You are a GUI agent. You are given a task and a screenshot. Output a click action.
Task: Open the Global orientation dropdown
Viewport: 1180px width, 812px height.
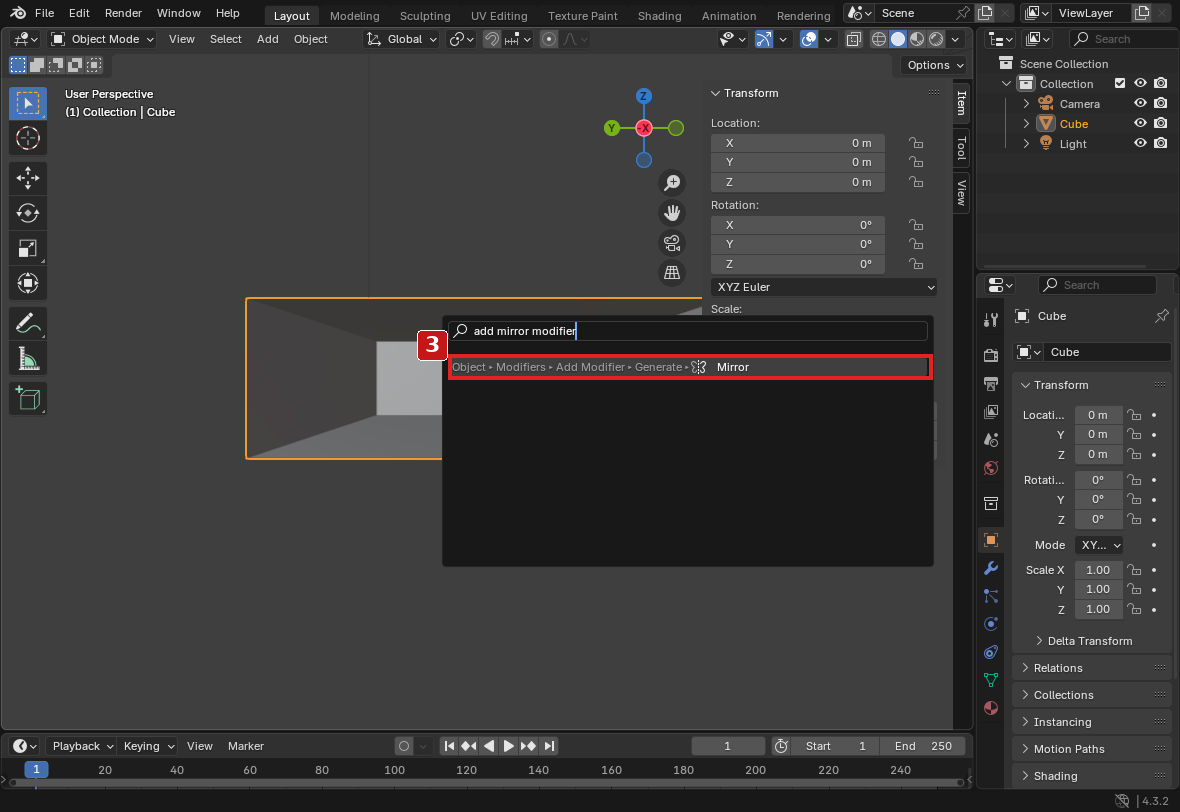(x=401, y=39)
